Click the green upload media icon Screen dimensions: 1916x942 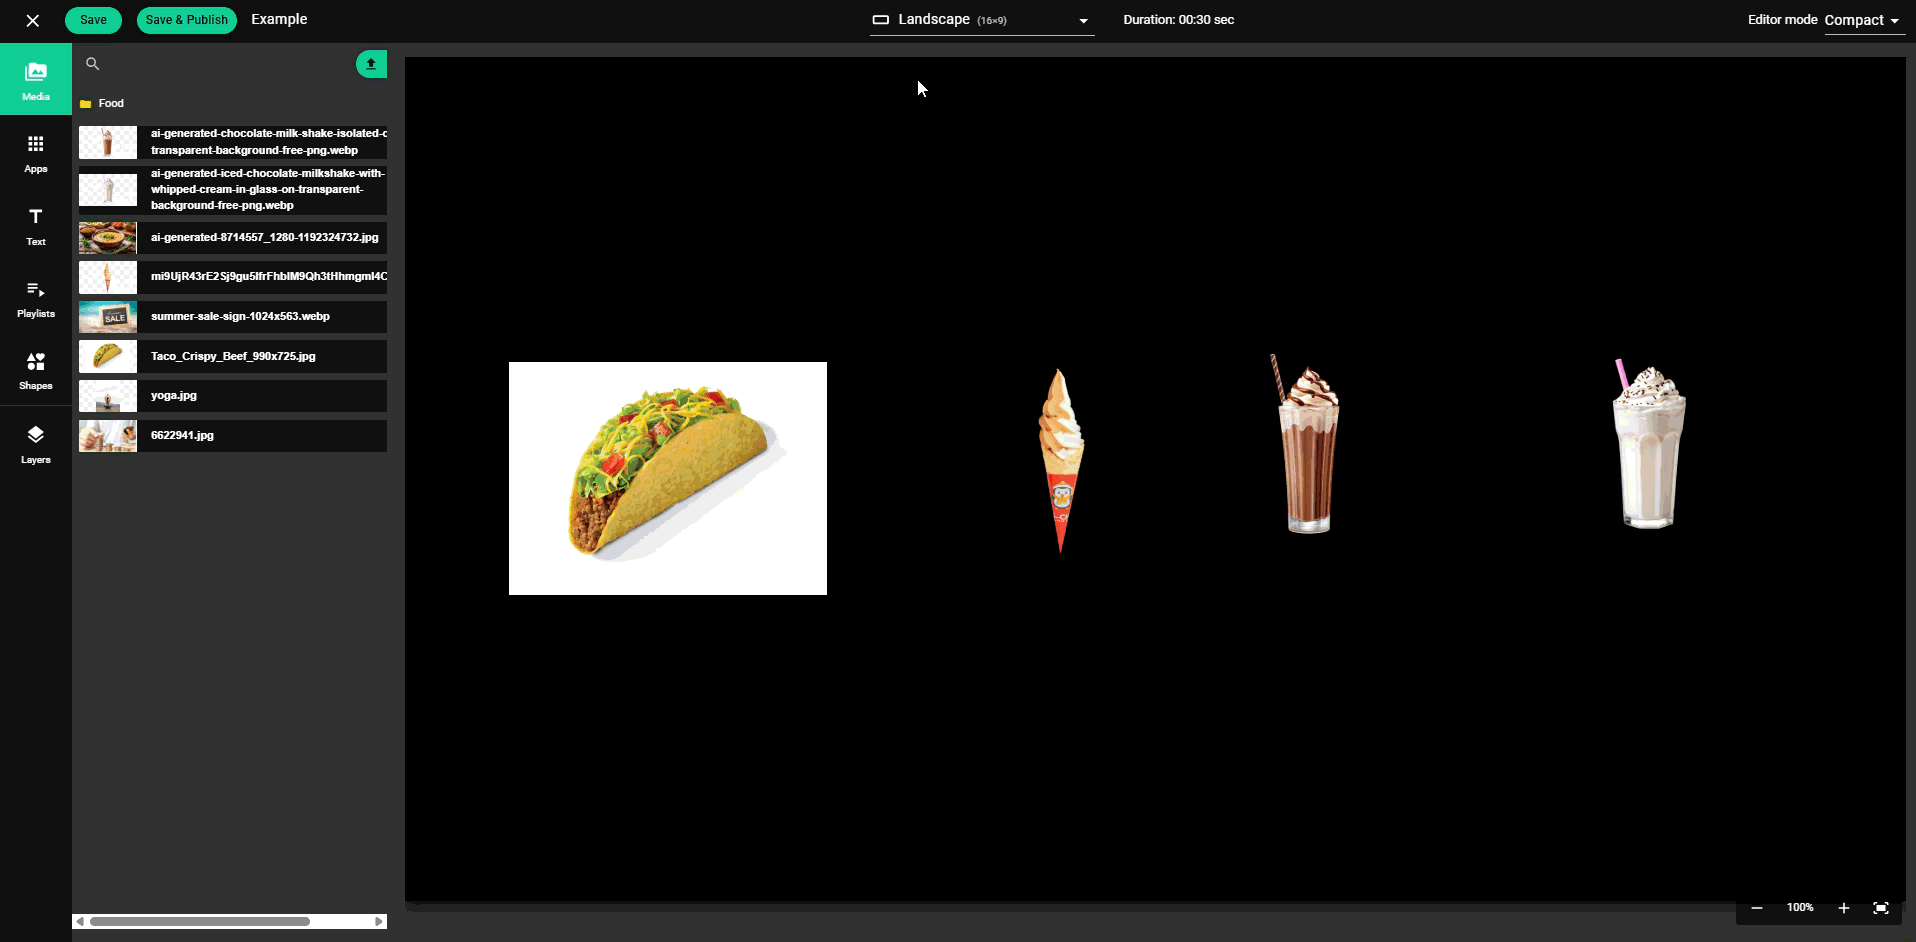(x=371, y=64)
